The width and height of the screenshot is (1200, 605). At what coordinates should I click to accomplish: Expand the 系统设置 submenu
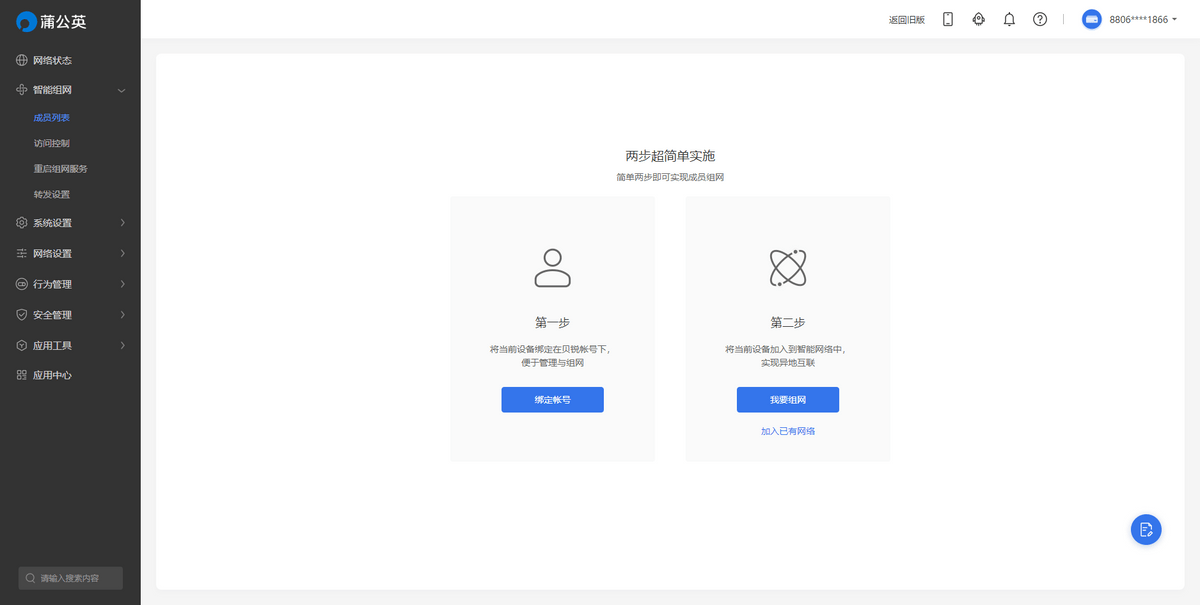point(70,223)
